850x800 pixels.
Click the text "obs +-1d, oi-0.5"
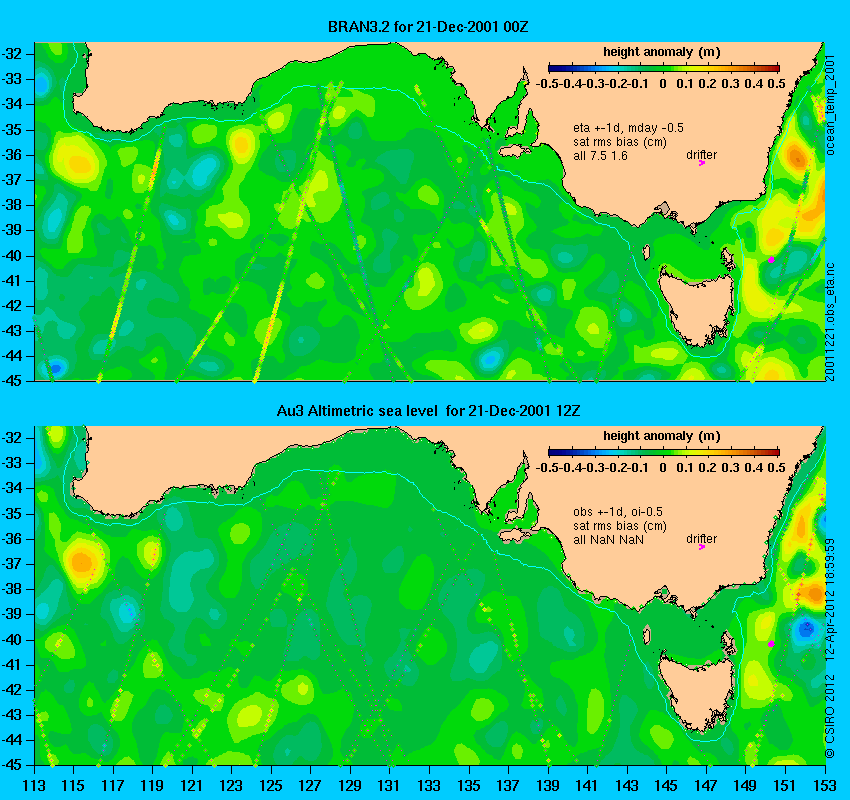pos(617,512)
